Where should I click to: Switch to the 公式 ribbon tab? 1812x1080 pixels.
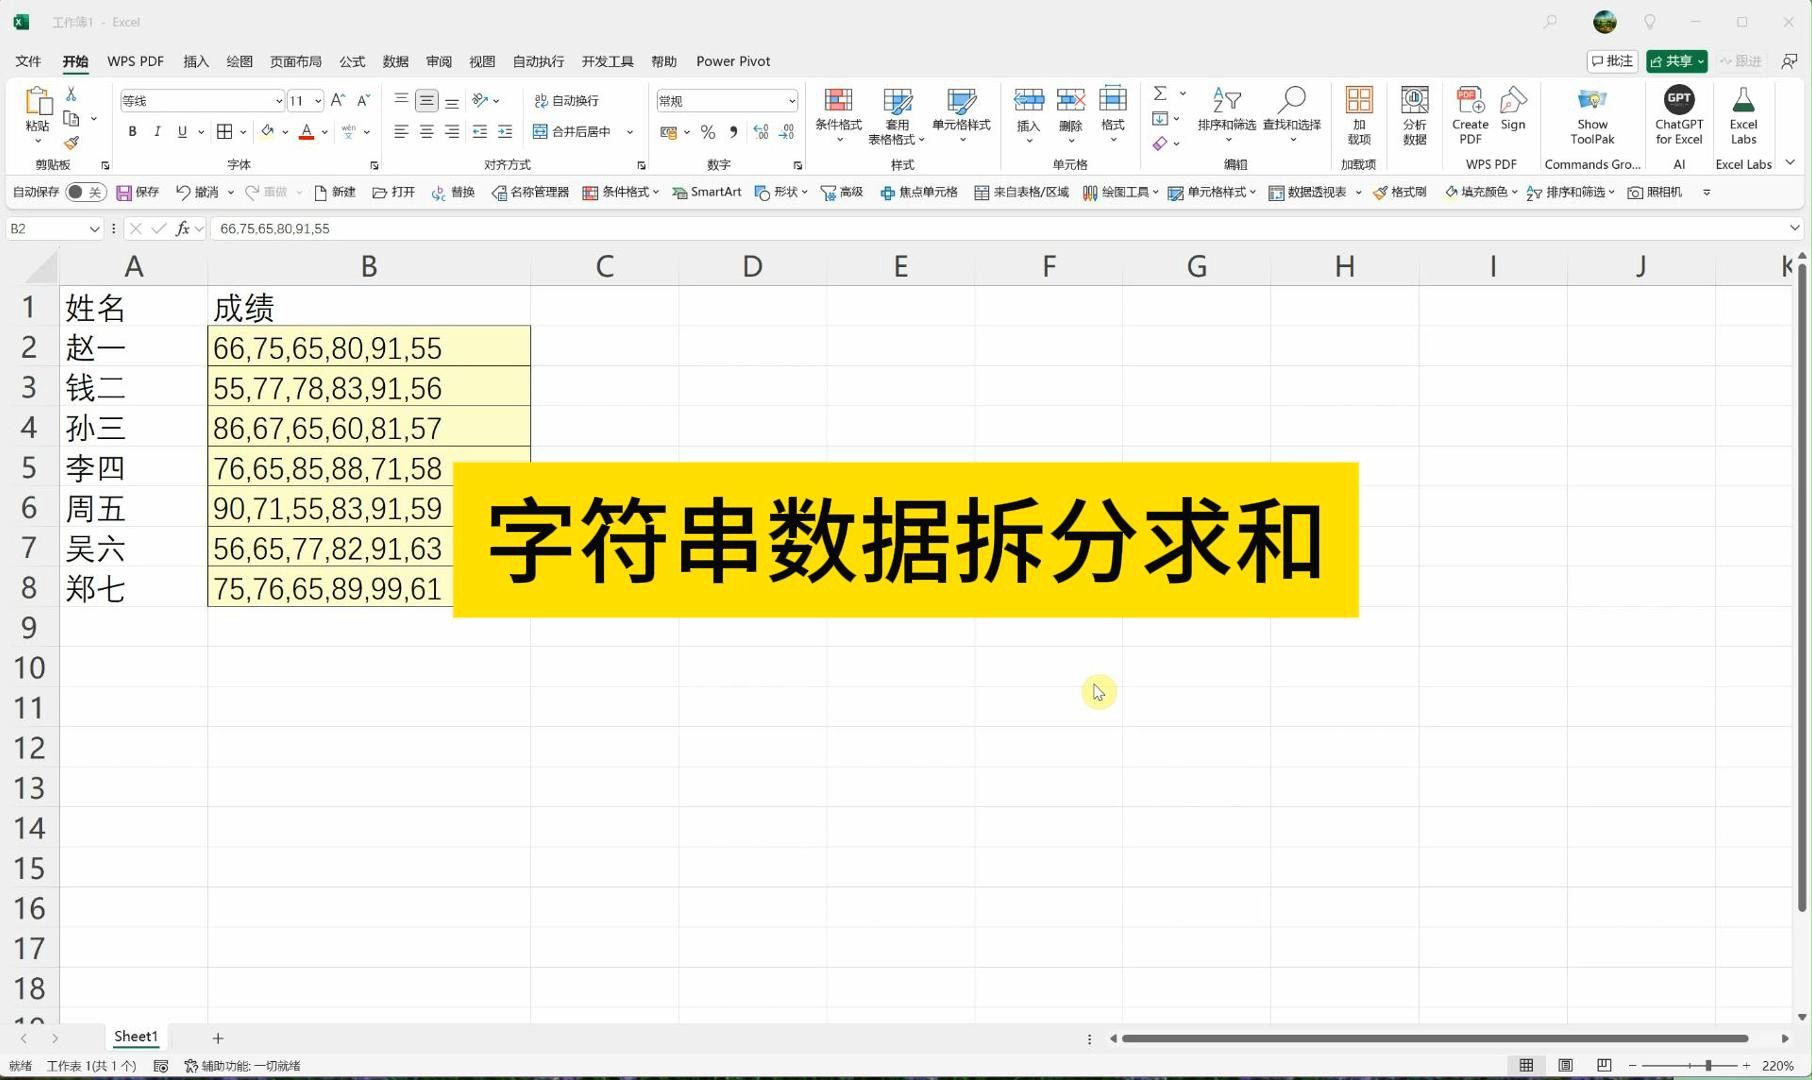[351, 61]
